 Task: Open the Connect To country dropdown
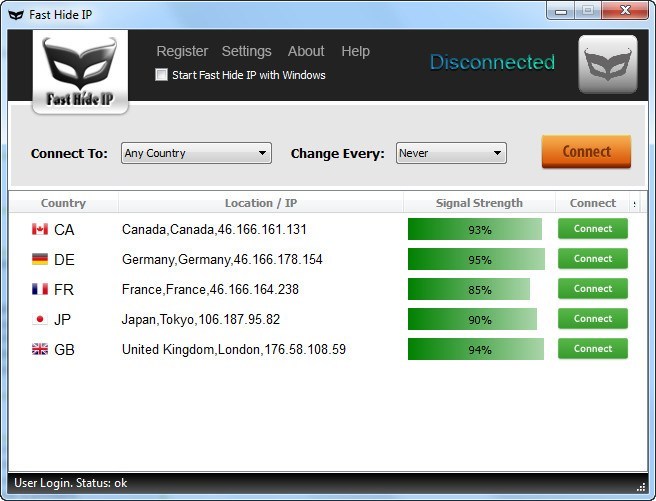[196, 153]
